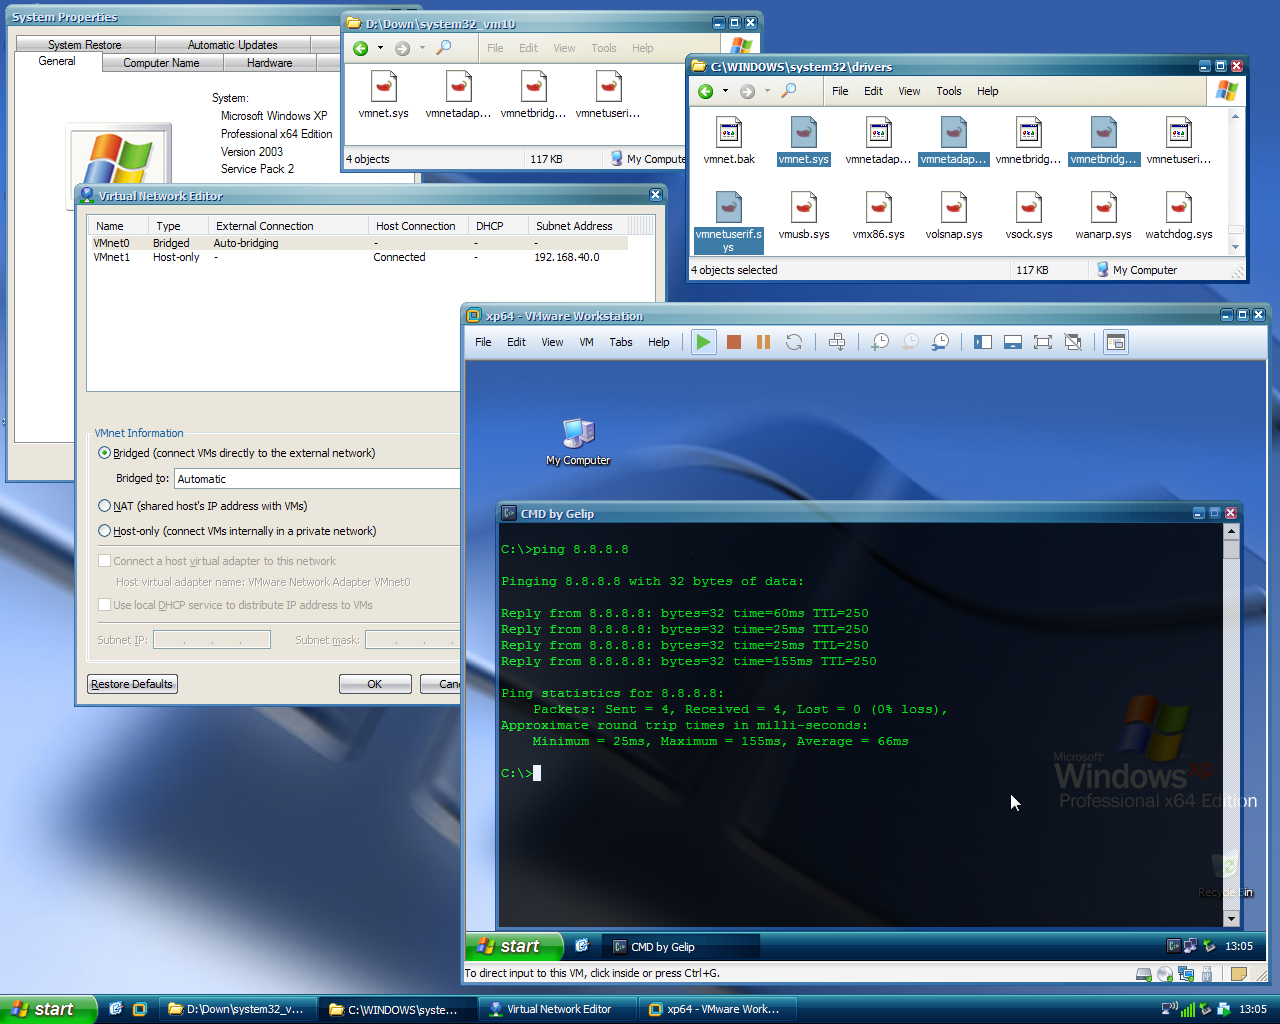Open the Back history dropdown in system32_vm10 window
Image resolution: width=1280 pixels, height=1024 pixels.
click(380, 48)
